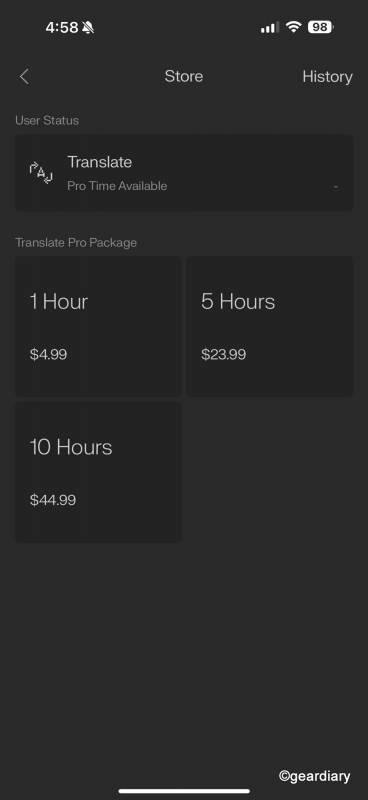Select the 10 Hours package
Image resolution: width=368 pixels, height=800 pixels.
coord(98,472)
